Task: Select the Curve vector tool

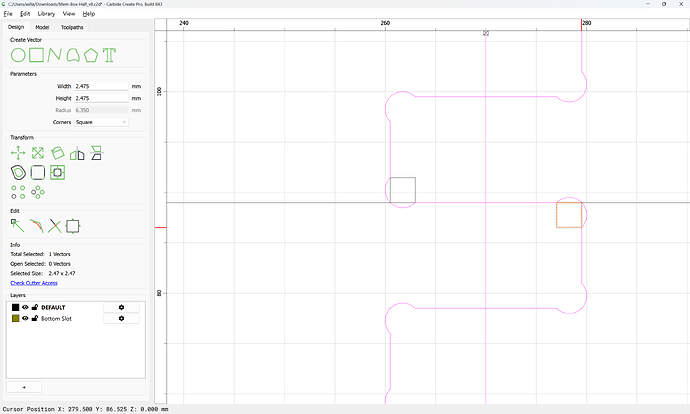Action: 73,55
